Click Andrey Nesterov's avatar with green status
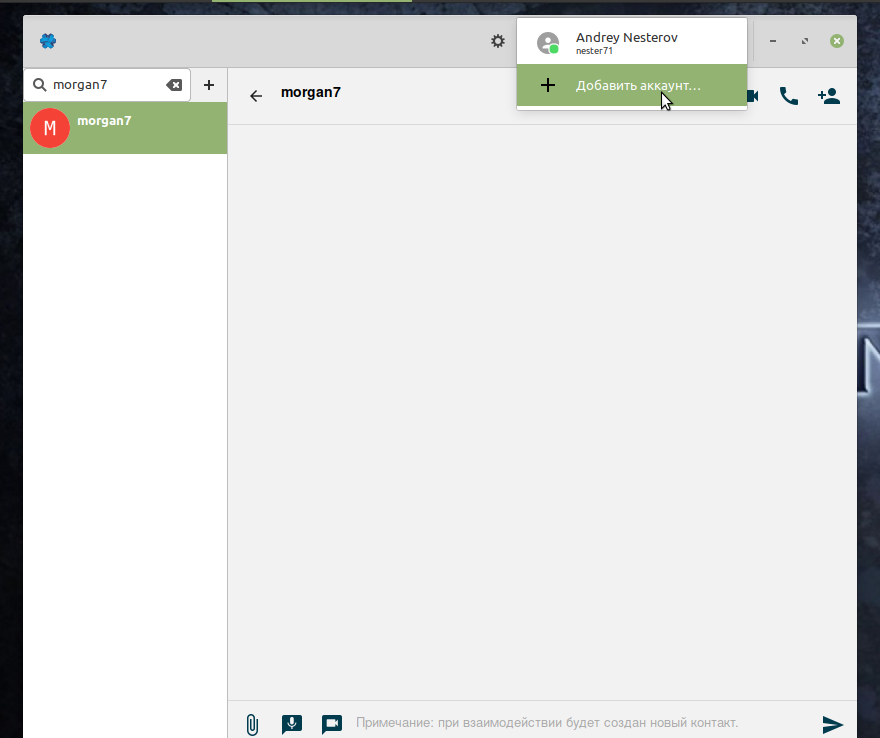This screenshot has height=738, width=880. click(547, 43)
